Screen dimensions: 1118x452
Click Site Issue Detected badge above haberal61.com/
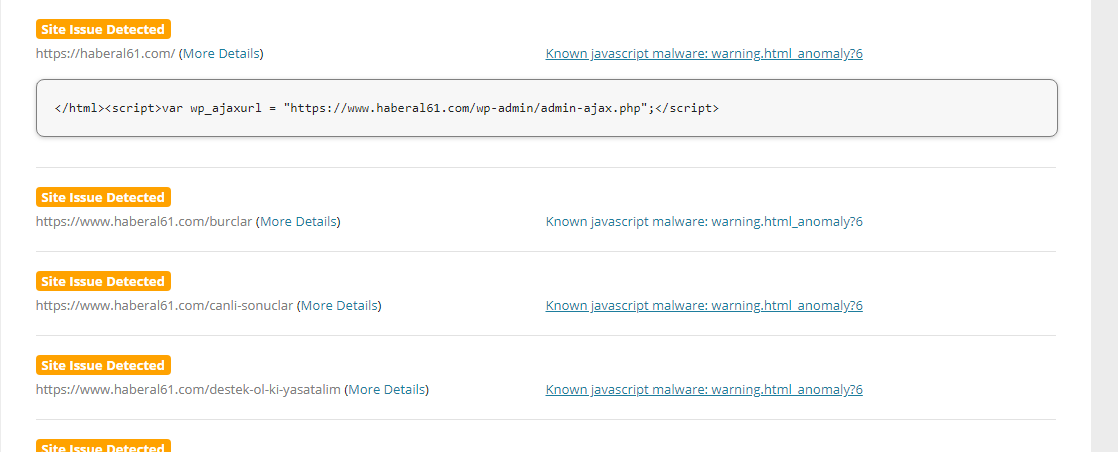(x=103, y=29)
